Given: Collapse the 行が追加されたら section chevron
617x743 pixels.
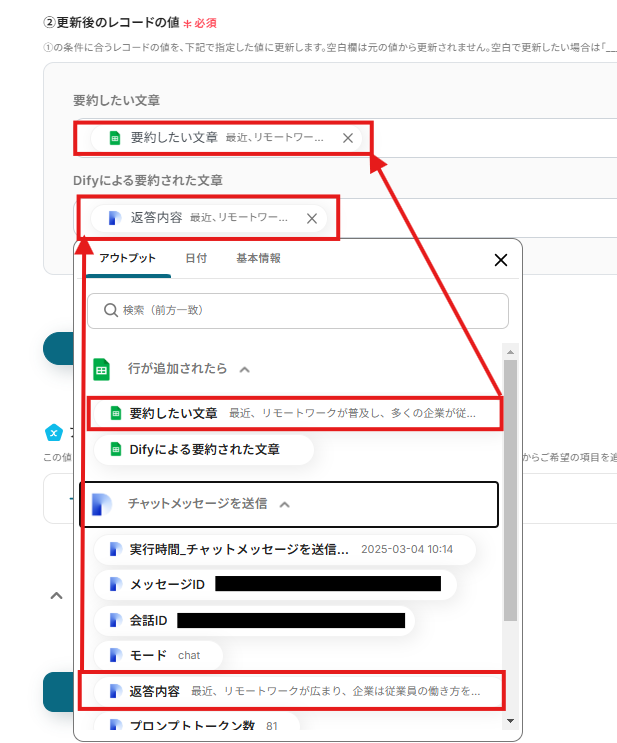Looking at the screenshot, I should pos(245,370).
